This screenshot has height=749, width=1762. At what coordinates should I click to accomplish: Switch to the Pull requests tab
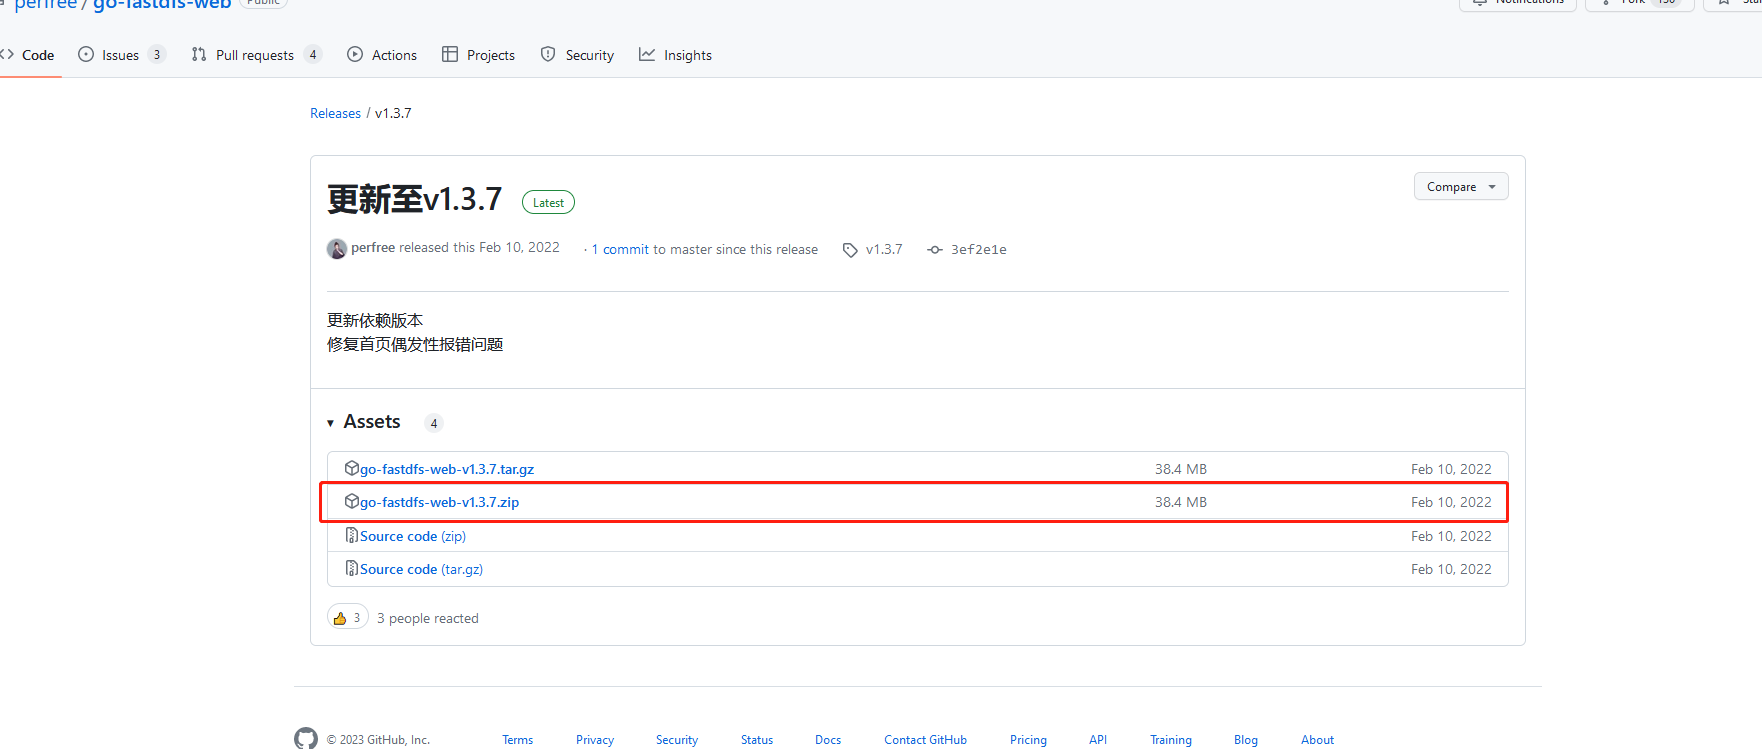click(x=254, y=55)
